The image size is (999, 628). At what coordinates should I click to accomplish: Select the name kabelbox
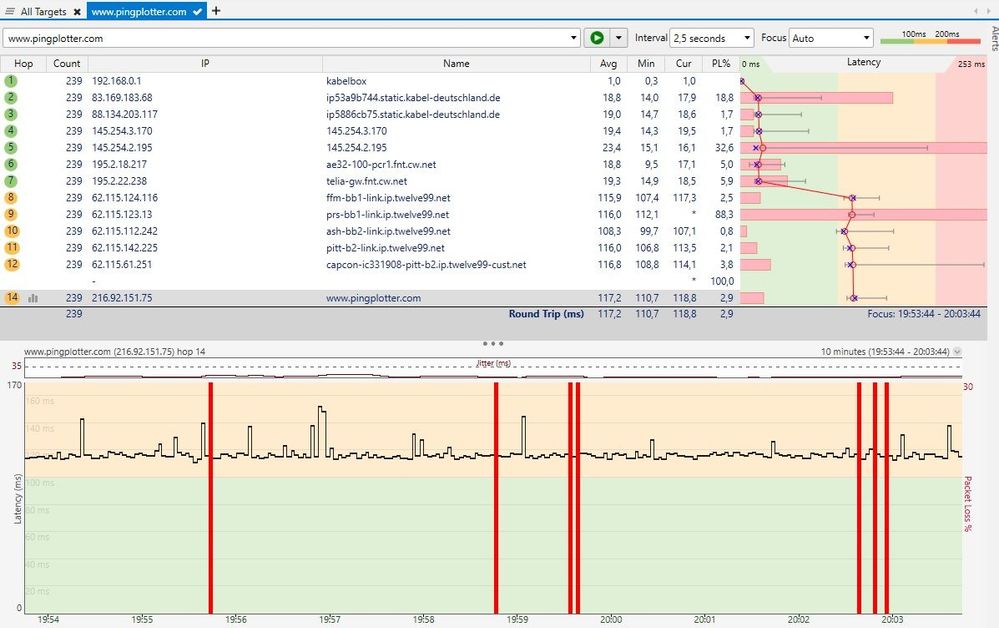[346, 81]
